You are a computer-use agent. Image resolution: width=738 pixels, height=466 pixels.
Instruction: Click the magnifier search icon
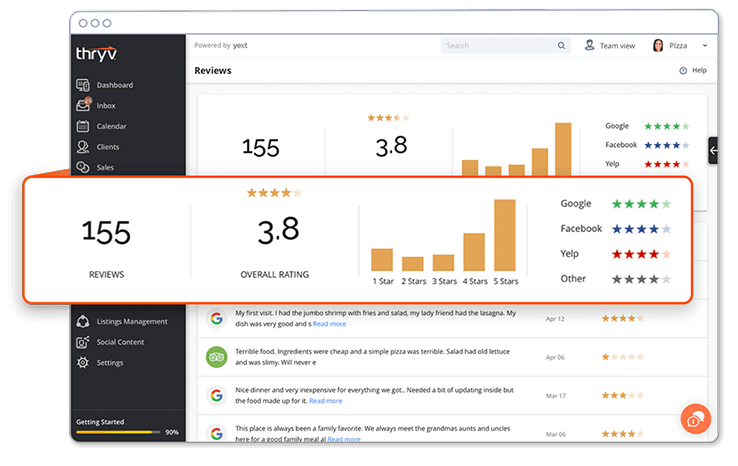(562, 46)
